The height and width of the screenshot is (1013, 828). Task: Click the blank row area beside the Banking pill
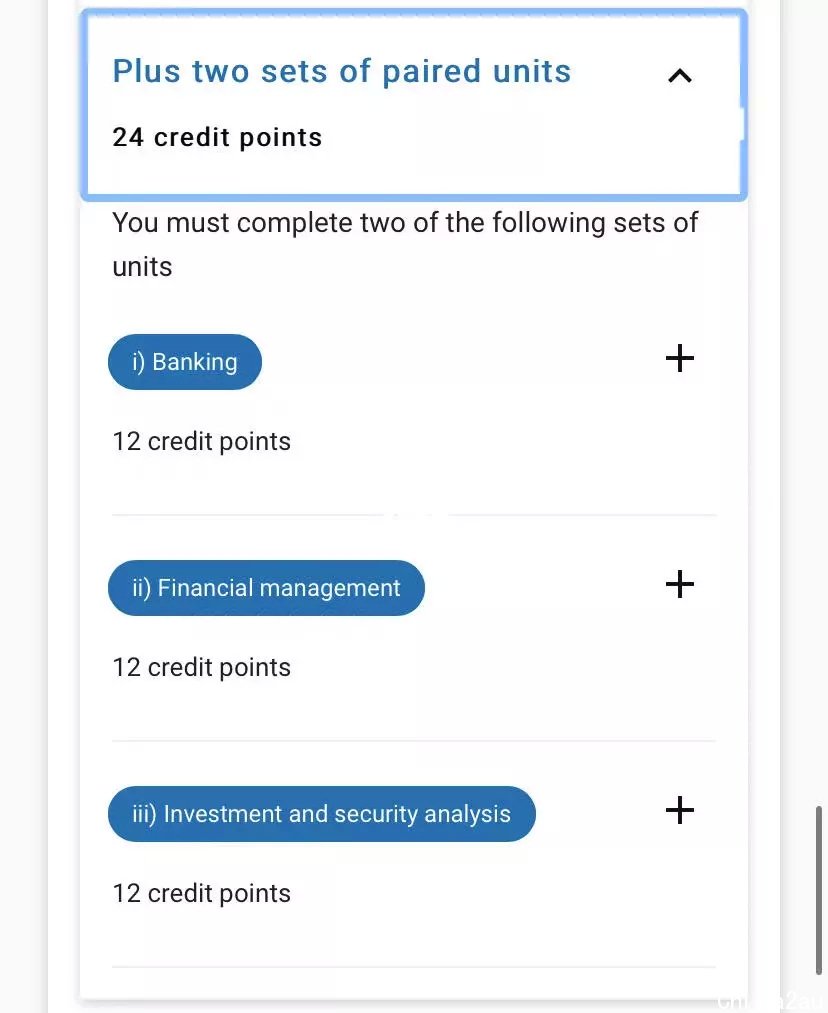462,362
